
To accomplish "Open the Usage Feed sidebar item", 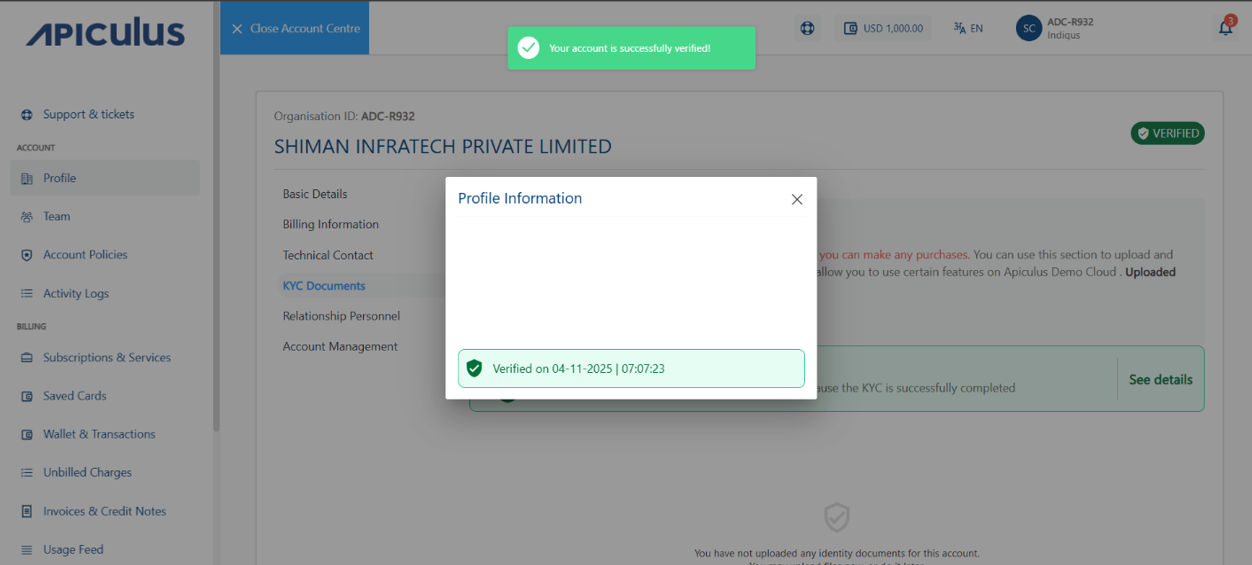I will (x=72, y=549).
